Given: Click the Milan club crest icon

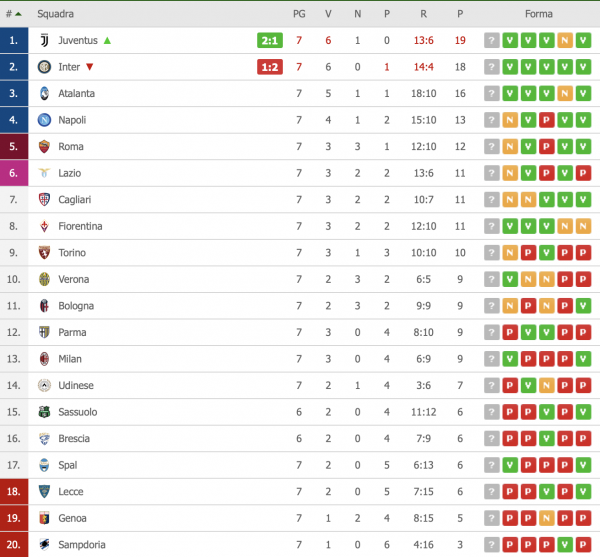Looking at the screenshot, I should tap(44, 359).
